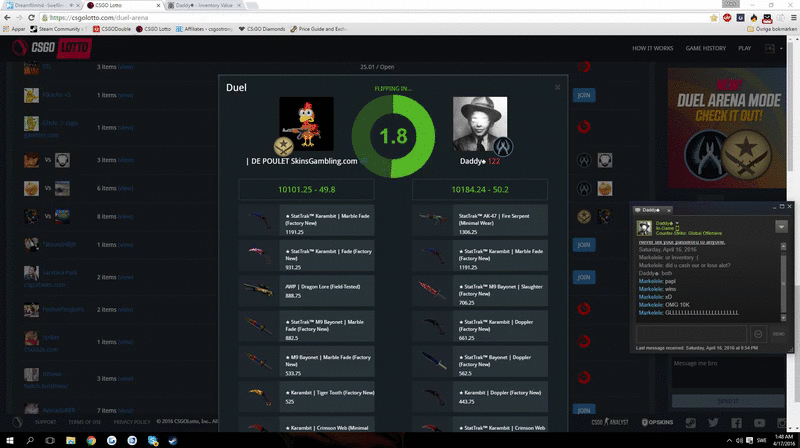Viewport: 800px width, 448px height.
Task: Open the Affiliates csgostrong bookmark
Action: click(204, 29)
